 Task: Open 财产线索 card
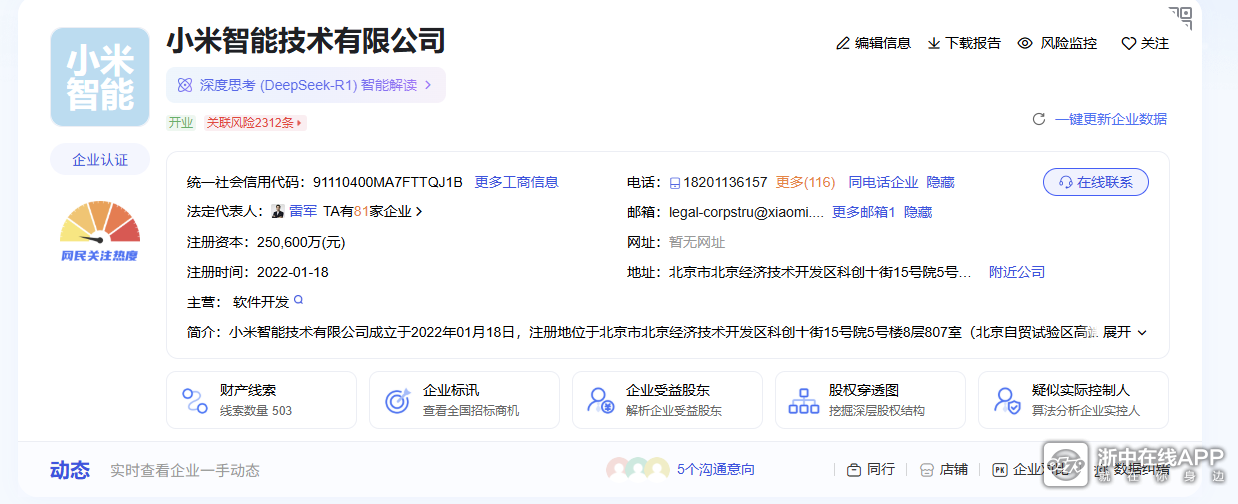coord(261,400)
